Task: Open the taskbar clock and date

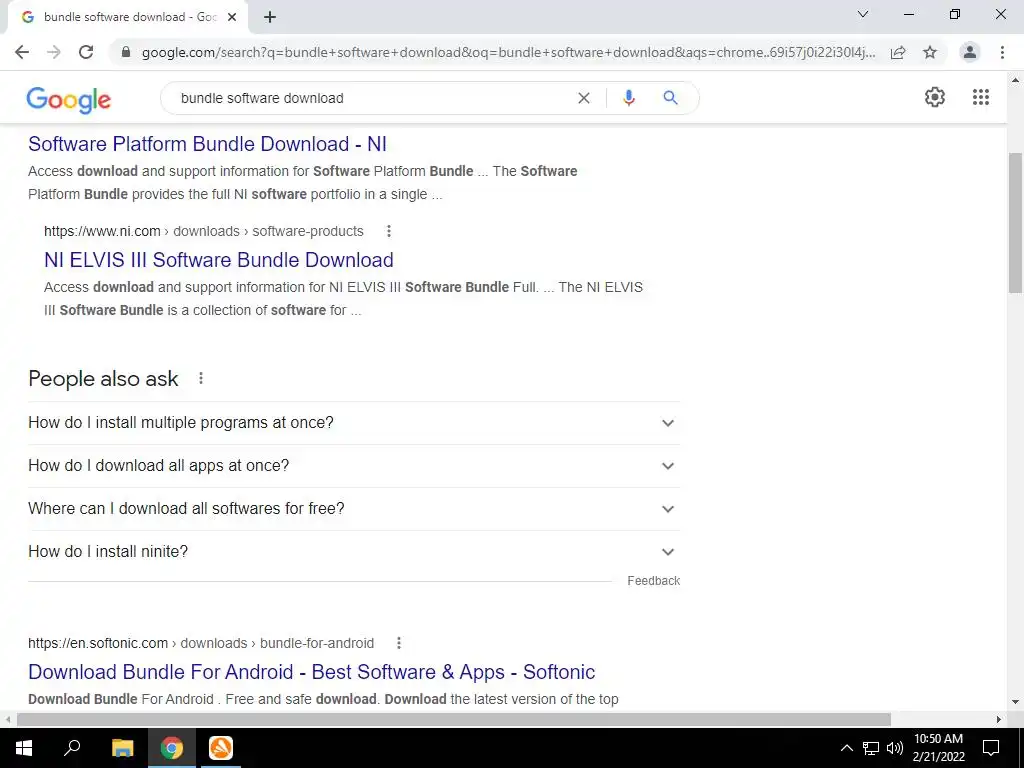Action: (x=938, y=748)
